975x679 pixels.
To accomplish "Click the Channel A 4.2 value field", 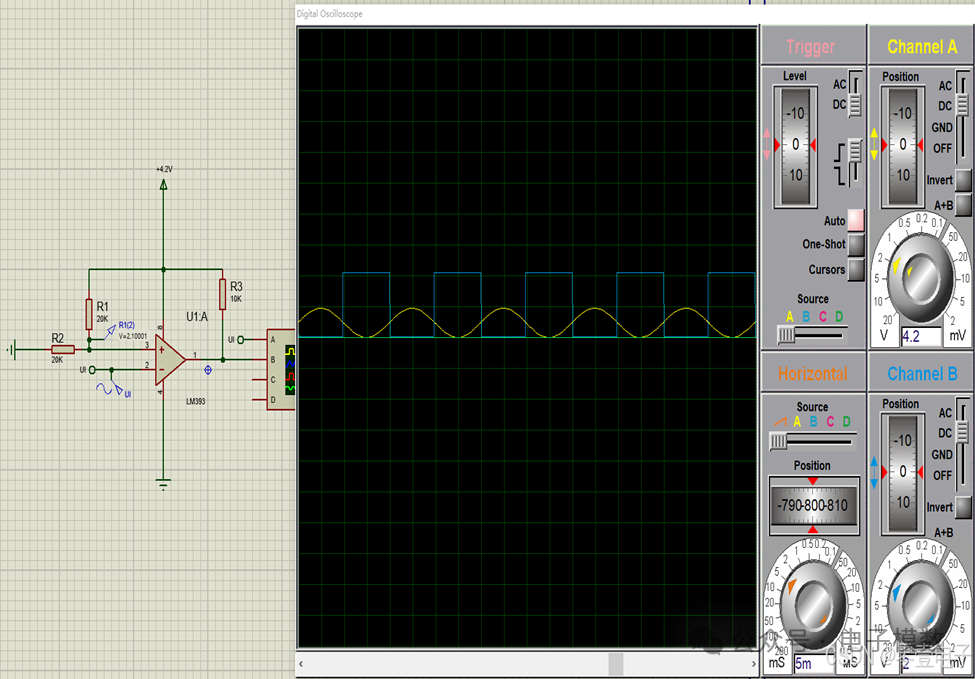I will tap(920, 336).
